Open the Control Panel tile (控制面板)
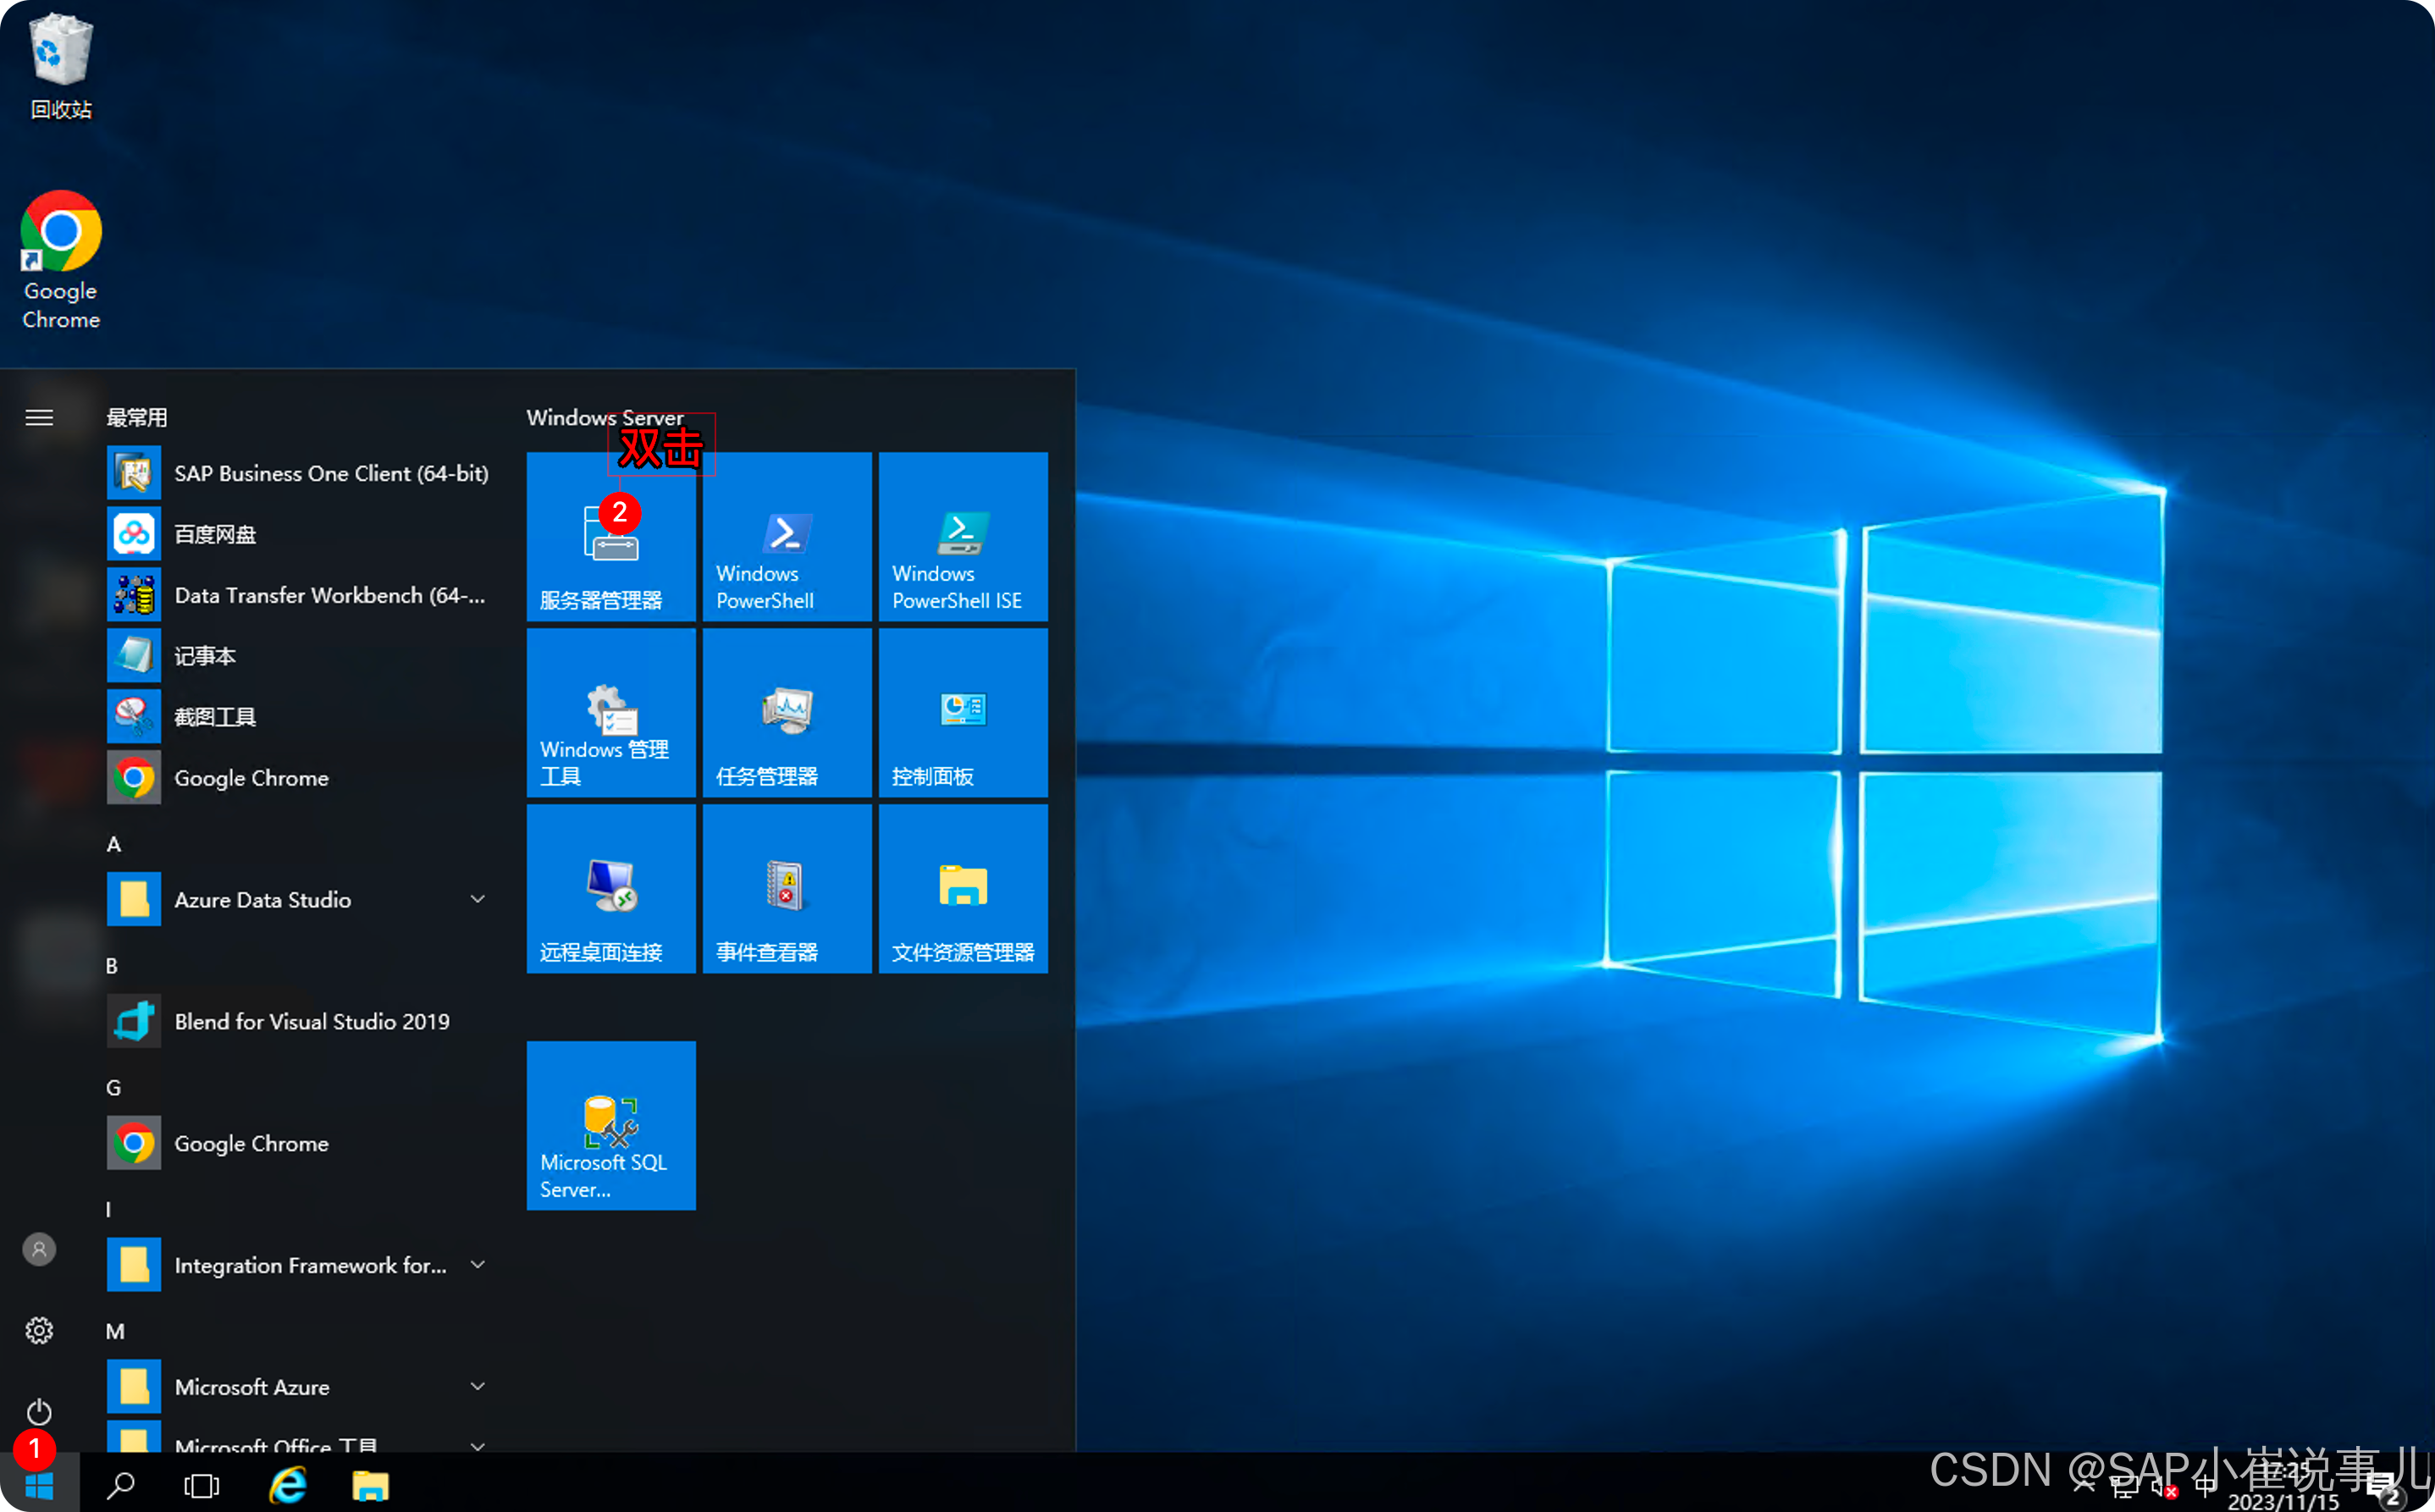Image resolution: width=2435 pixels, height=1512 pixels. coord(963,712)
